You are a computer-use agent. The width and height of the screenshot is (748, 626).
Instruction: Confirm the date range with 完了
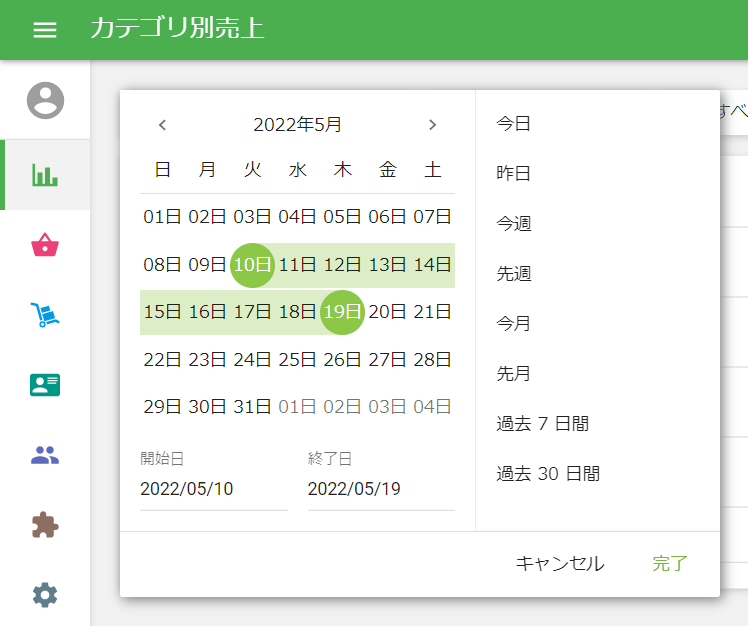(x=670, y=564)
